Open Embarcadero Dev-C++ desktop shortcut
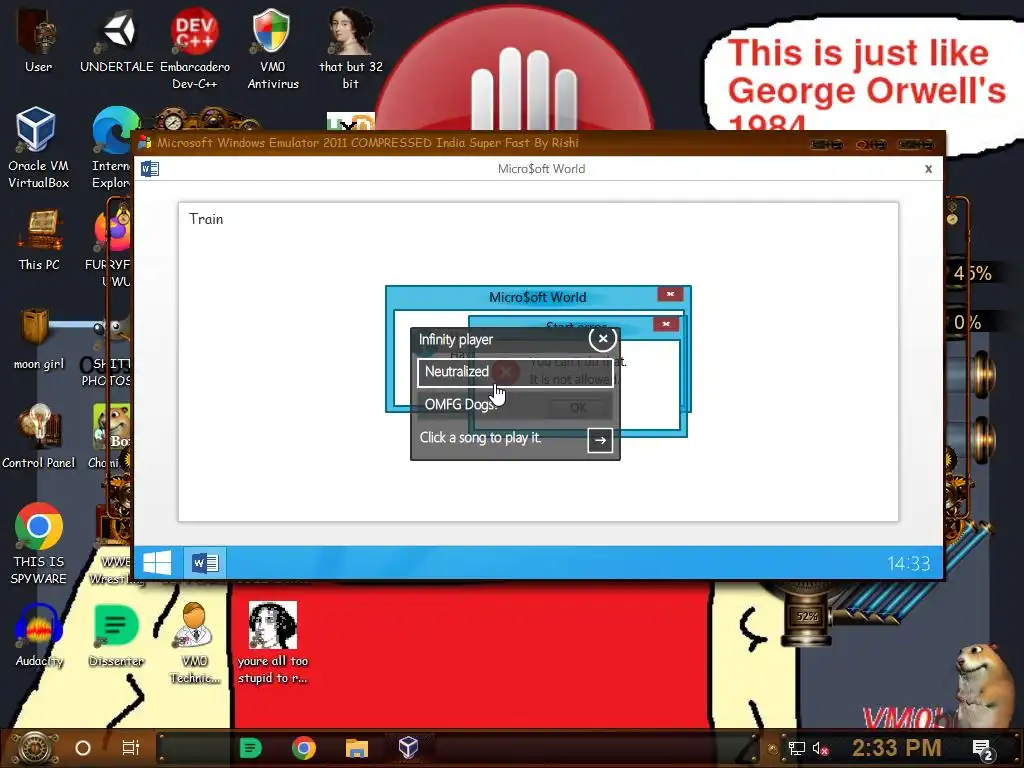Image resolution: width=1024 pixels, height=768 pixels. [195, 48]
